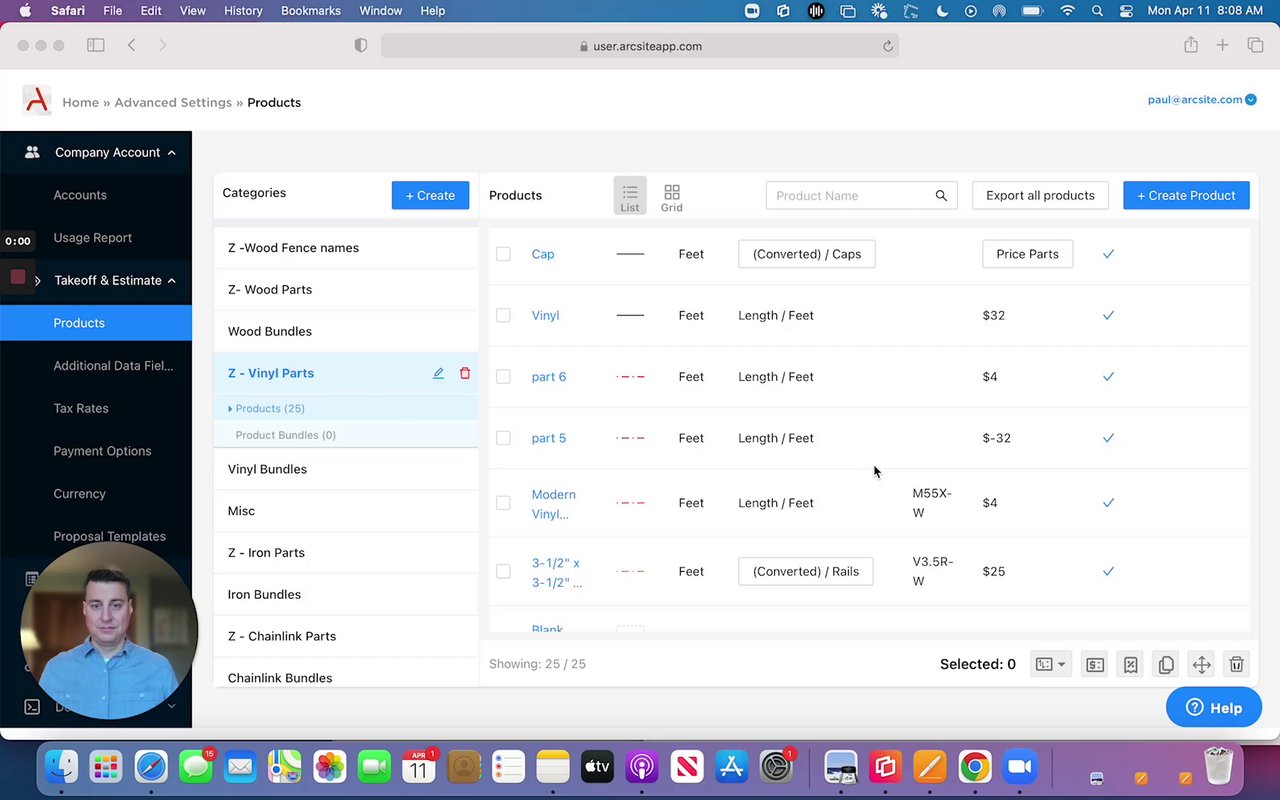The width and height of the screenshot is (1280, 800).
Task: Switch products to Grid view
Action: tap(672, 196)
